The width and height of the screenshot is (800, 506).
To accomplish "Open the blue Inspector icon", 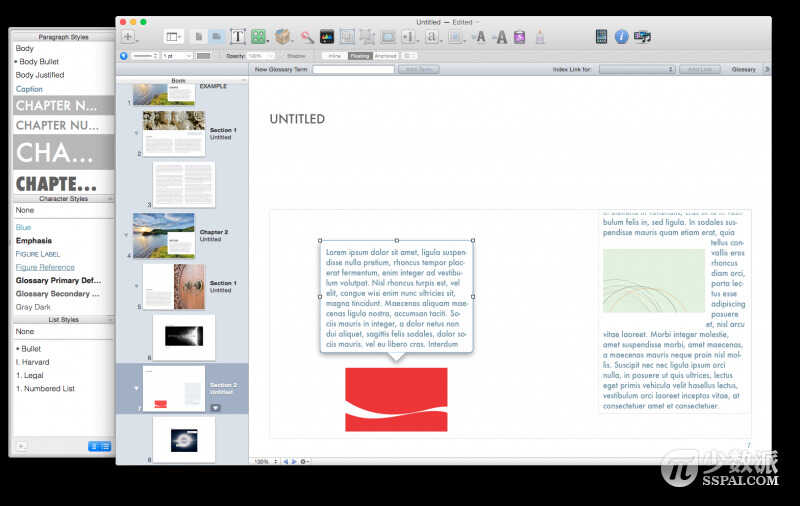I will point(621,37).
